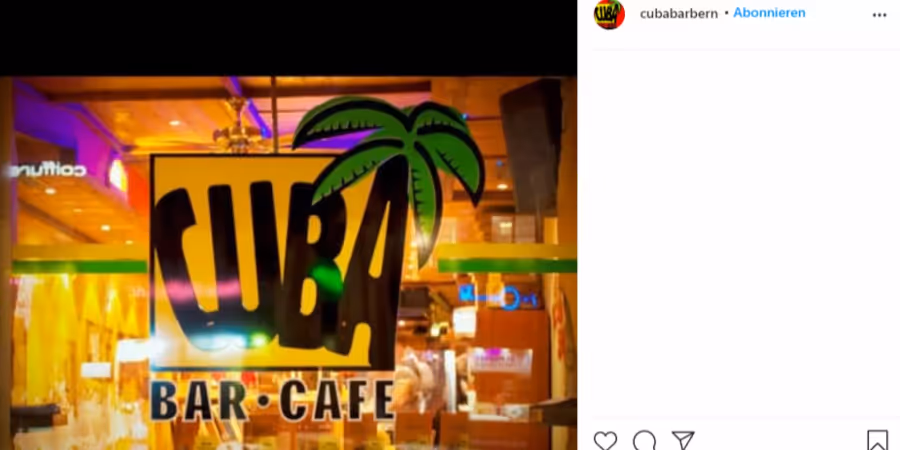Open the three-dot more options menu
The height and width of the screenshot is (450, 900).
pyautogui.click(x=879, y=15)
